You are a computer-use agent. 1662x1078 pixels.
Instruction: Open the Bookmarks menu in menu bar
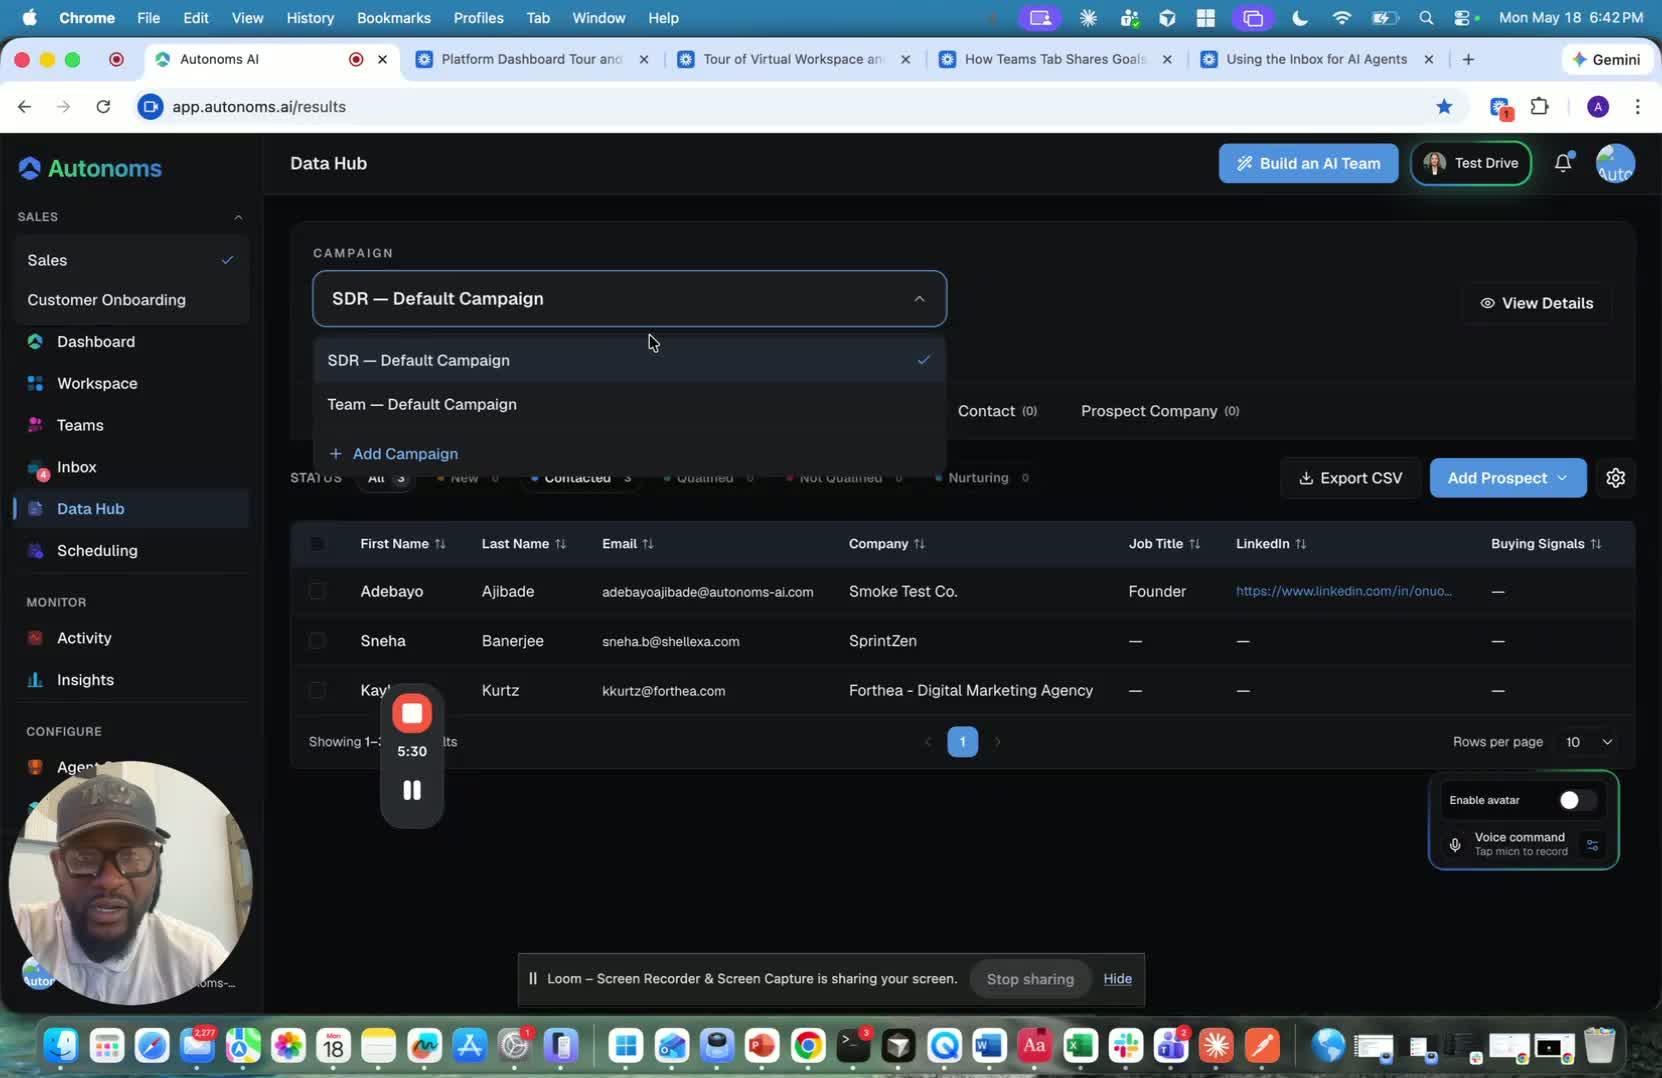394,18
